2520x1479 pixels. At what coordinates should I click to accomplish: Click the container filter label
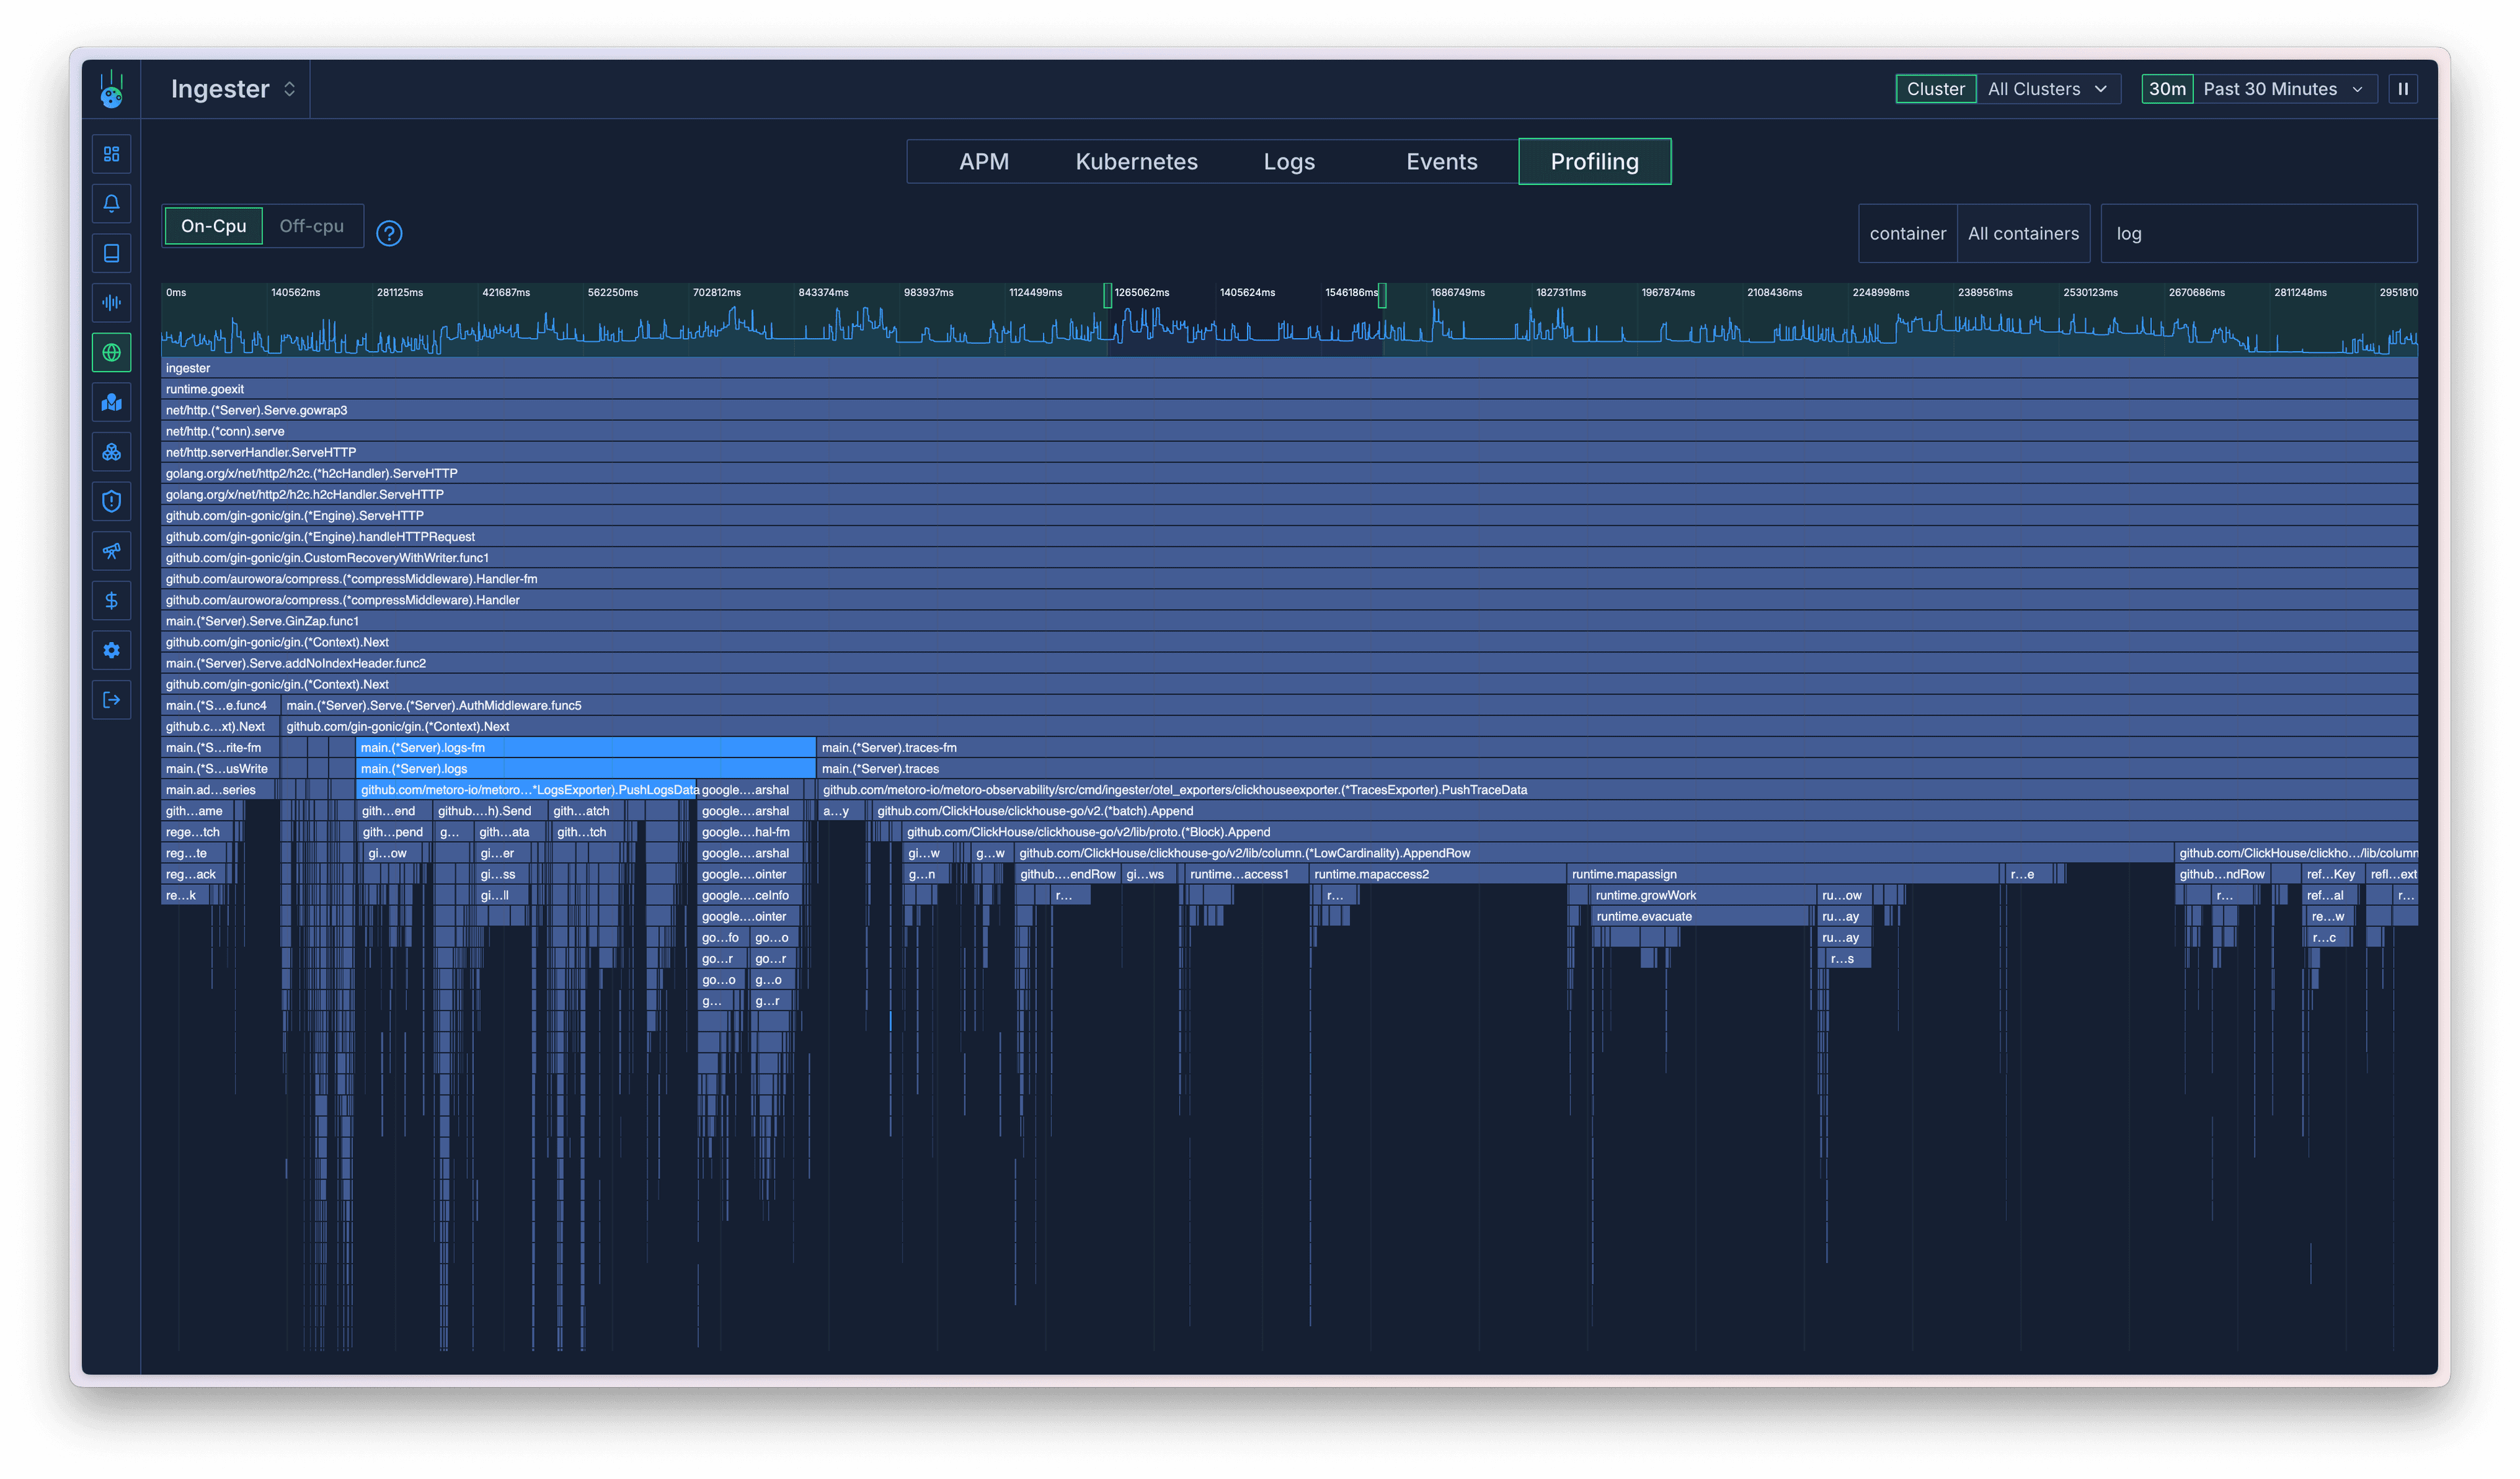click(x=1907, y=233)
